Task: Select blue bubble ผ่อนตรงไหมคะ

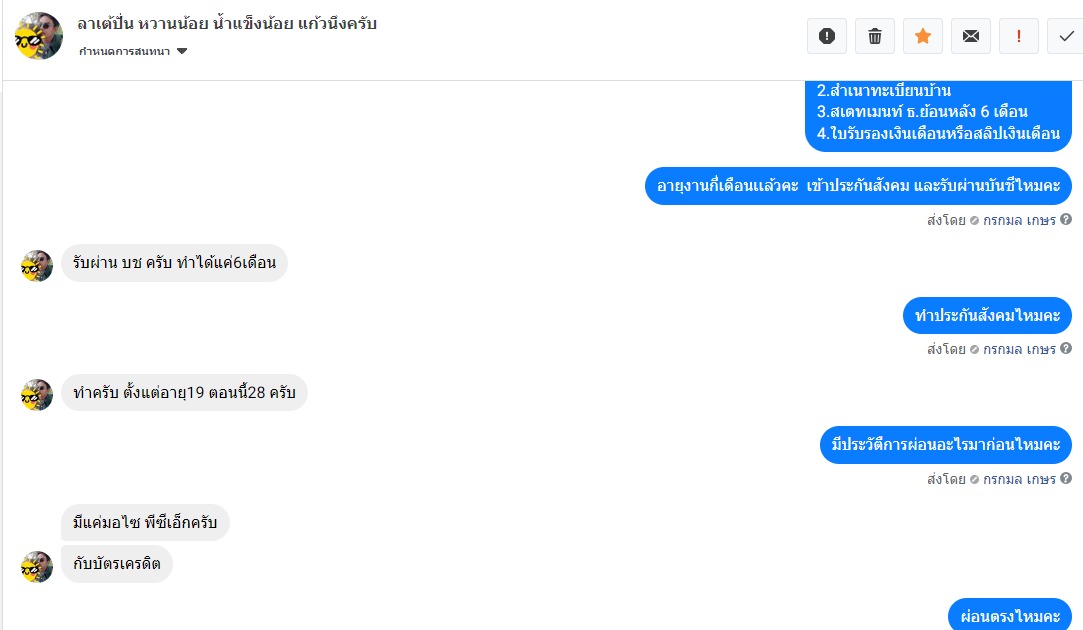Action: [1010, 615]
